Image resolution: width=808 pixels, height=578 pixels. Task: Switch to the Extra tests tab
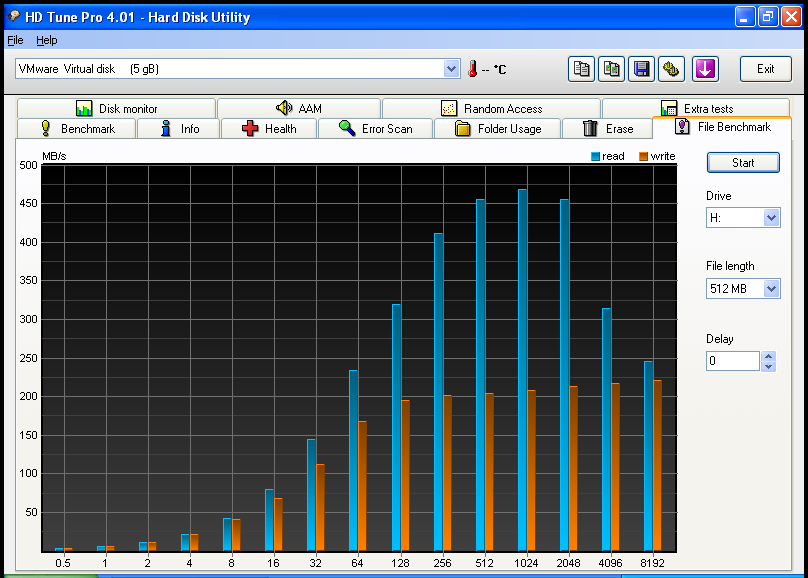[696, 109]
